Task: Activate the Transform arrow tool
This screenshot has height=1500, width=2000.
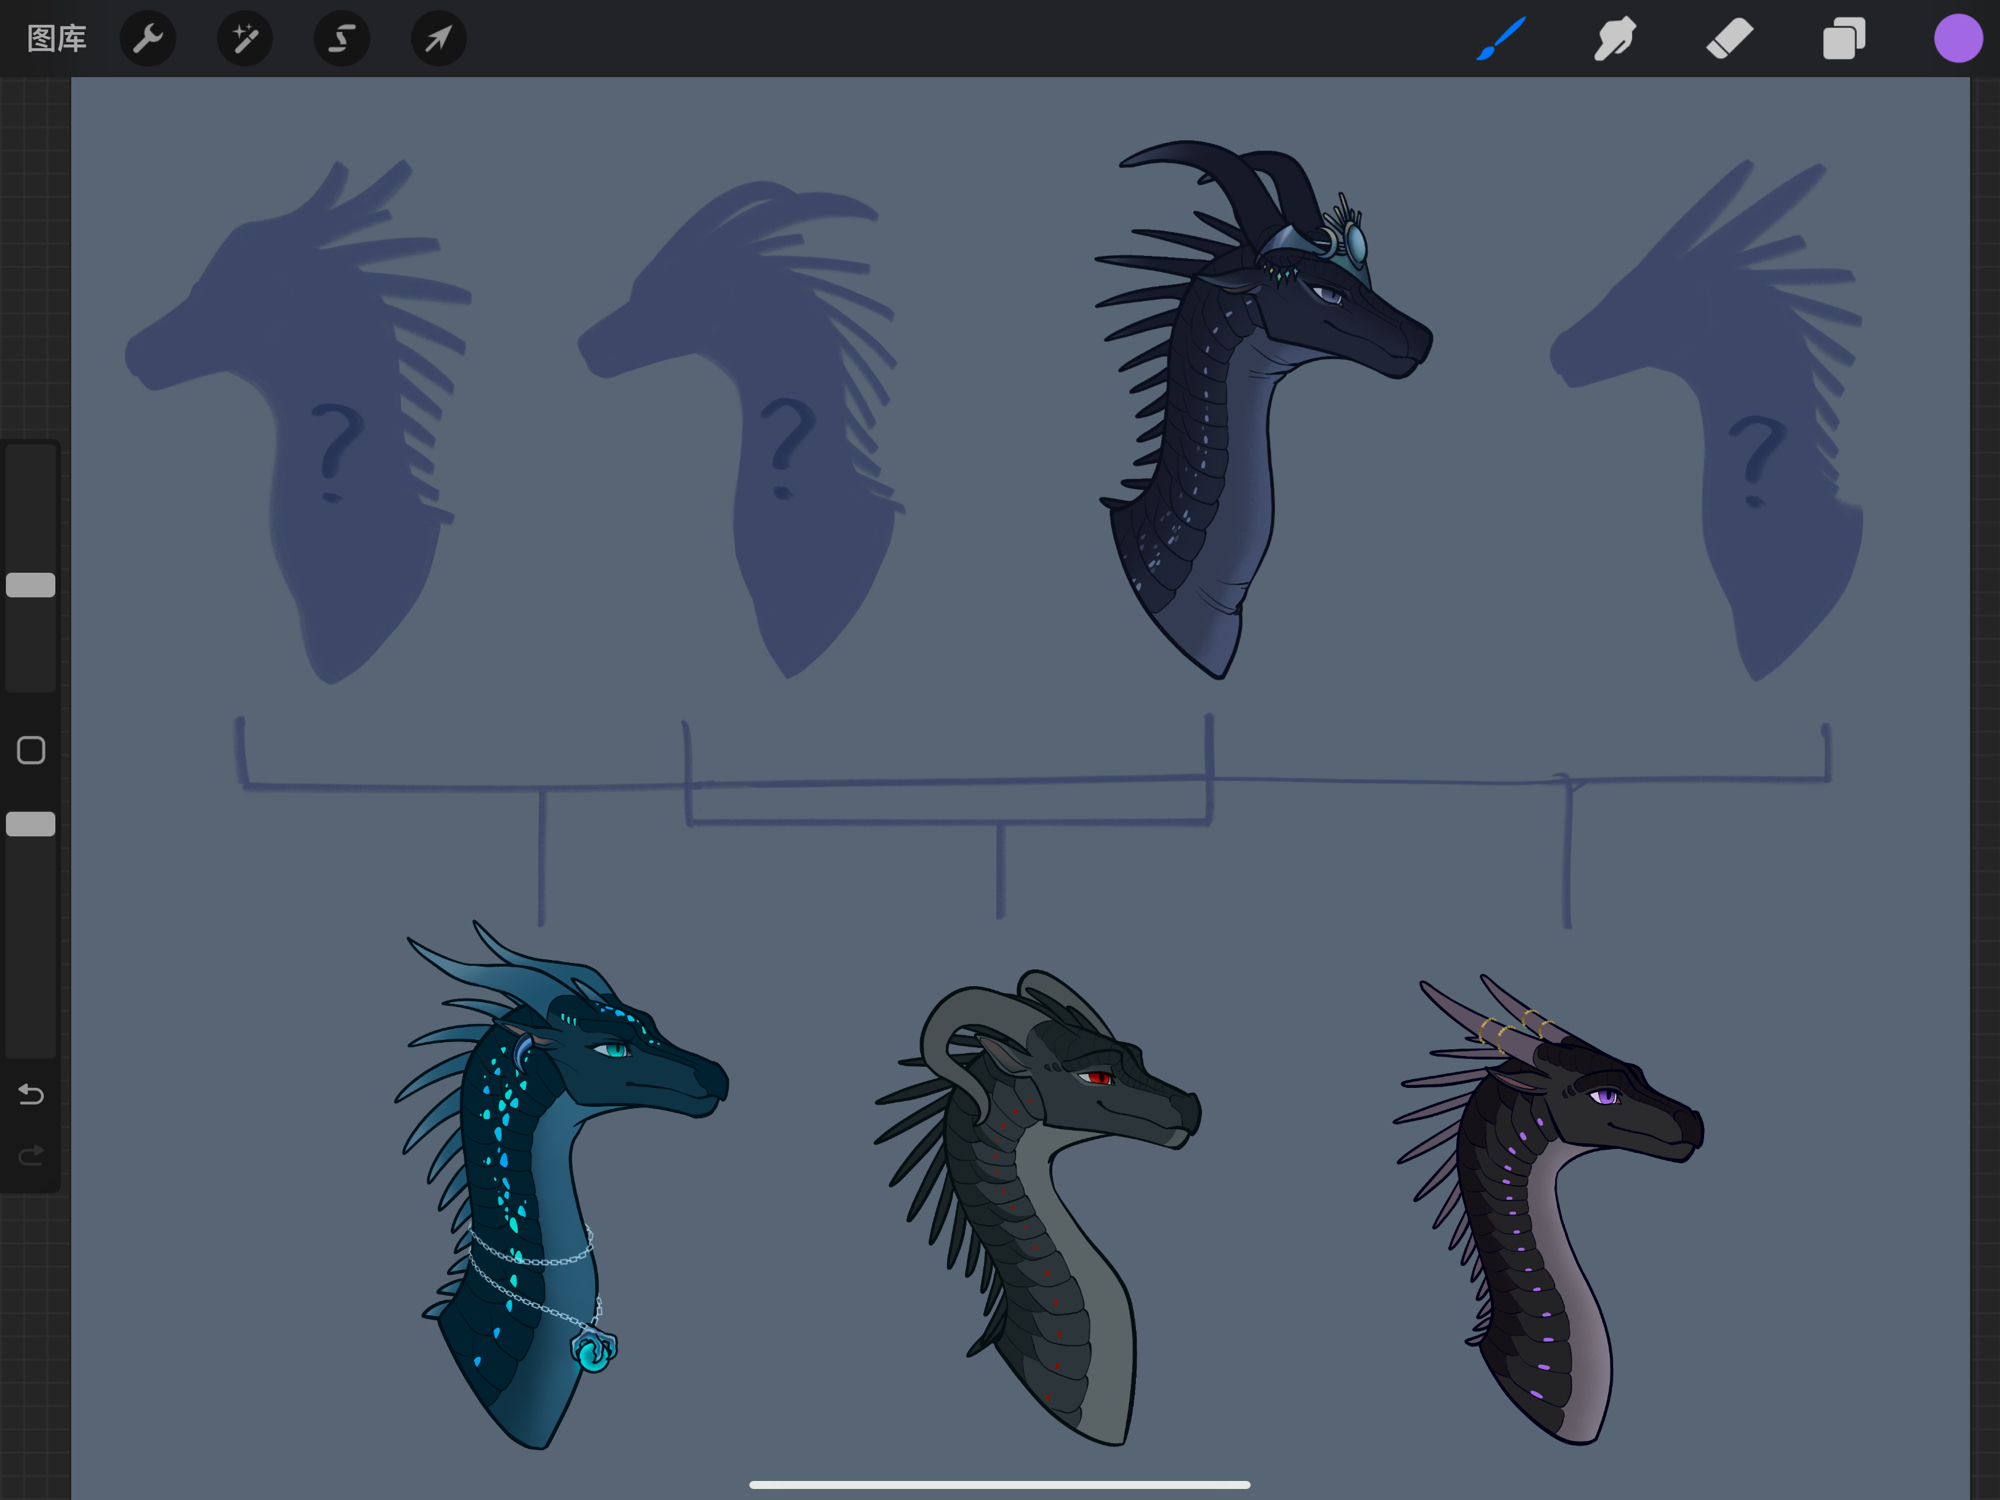Action: click(x=438, y=39)
